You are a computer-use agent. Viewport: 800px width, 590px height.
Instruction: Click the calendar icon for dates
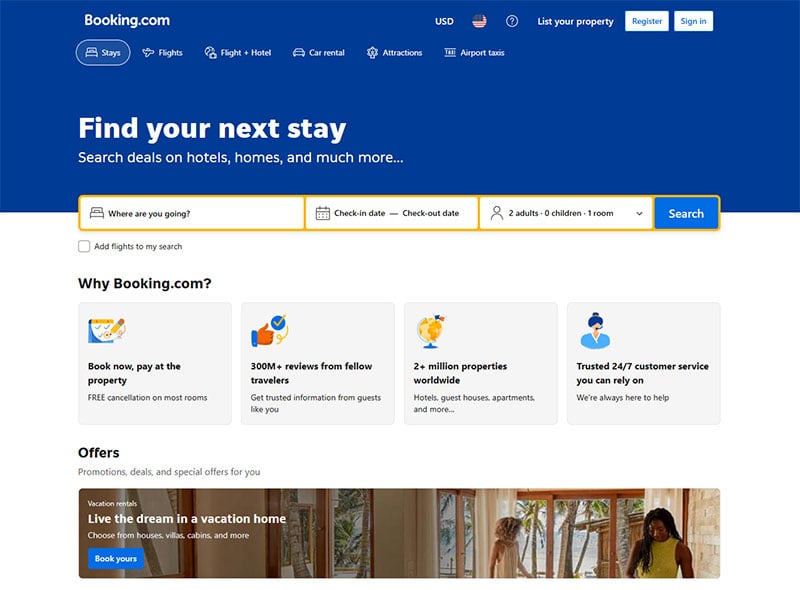322,213
